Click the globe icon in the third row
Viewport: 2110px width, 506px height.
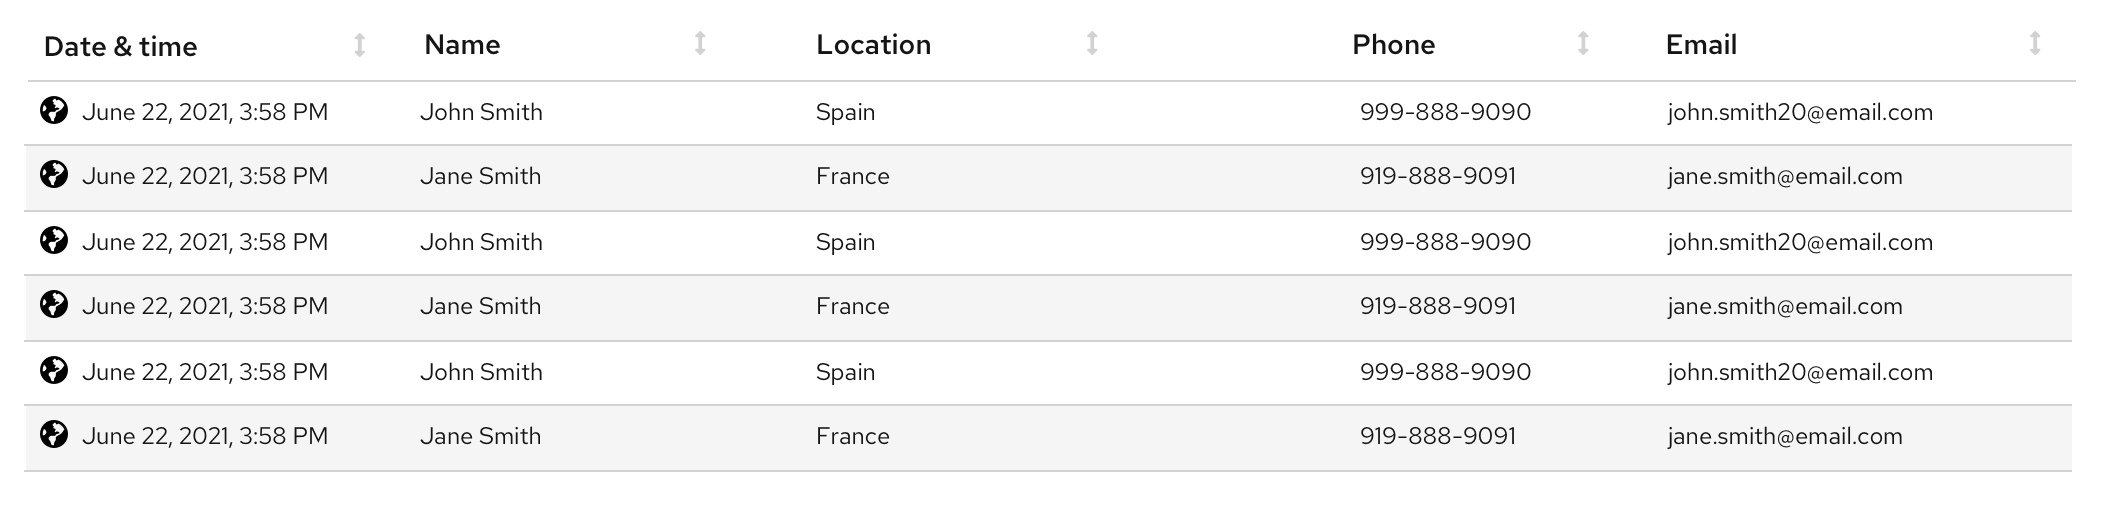tap(54, 240)
